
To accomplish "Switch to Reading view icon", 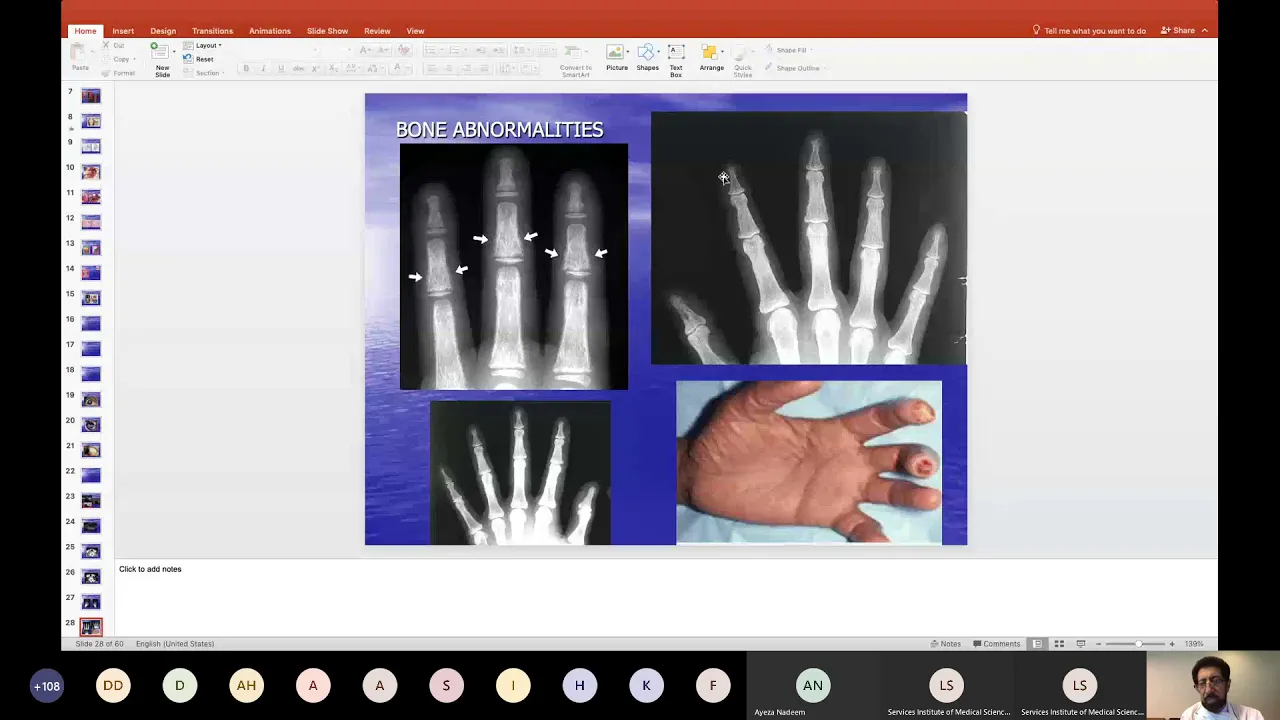I will [1081, 644].
